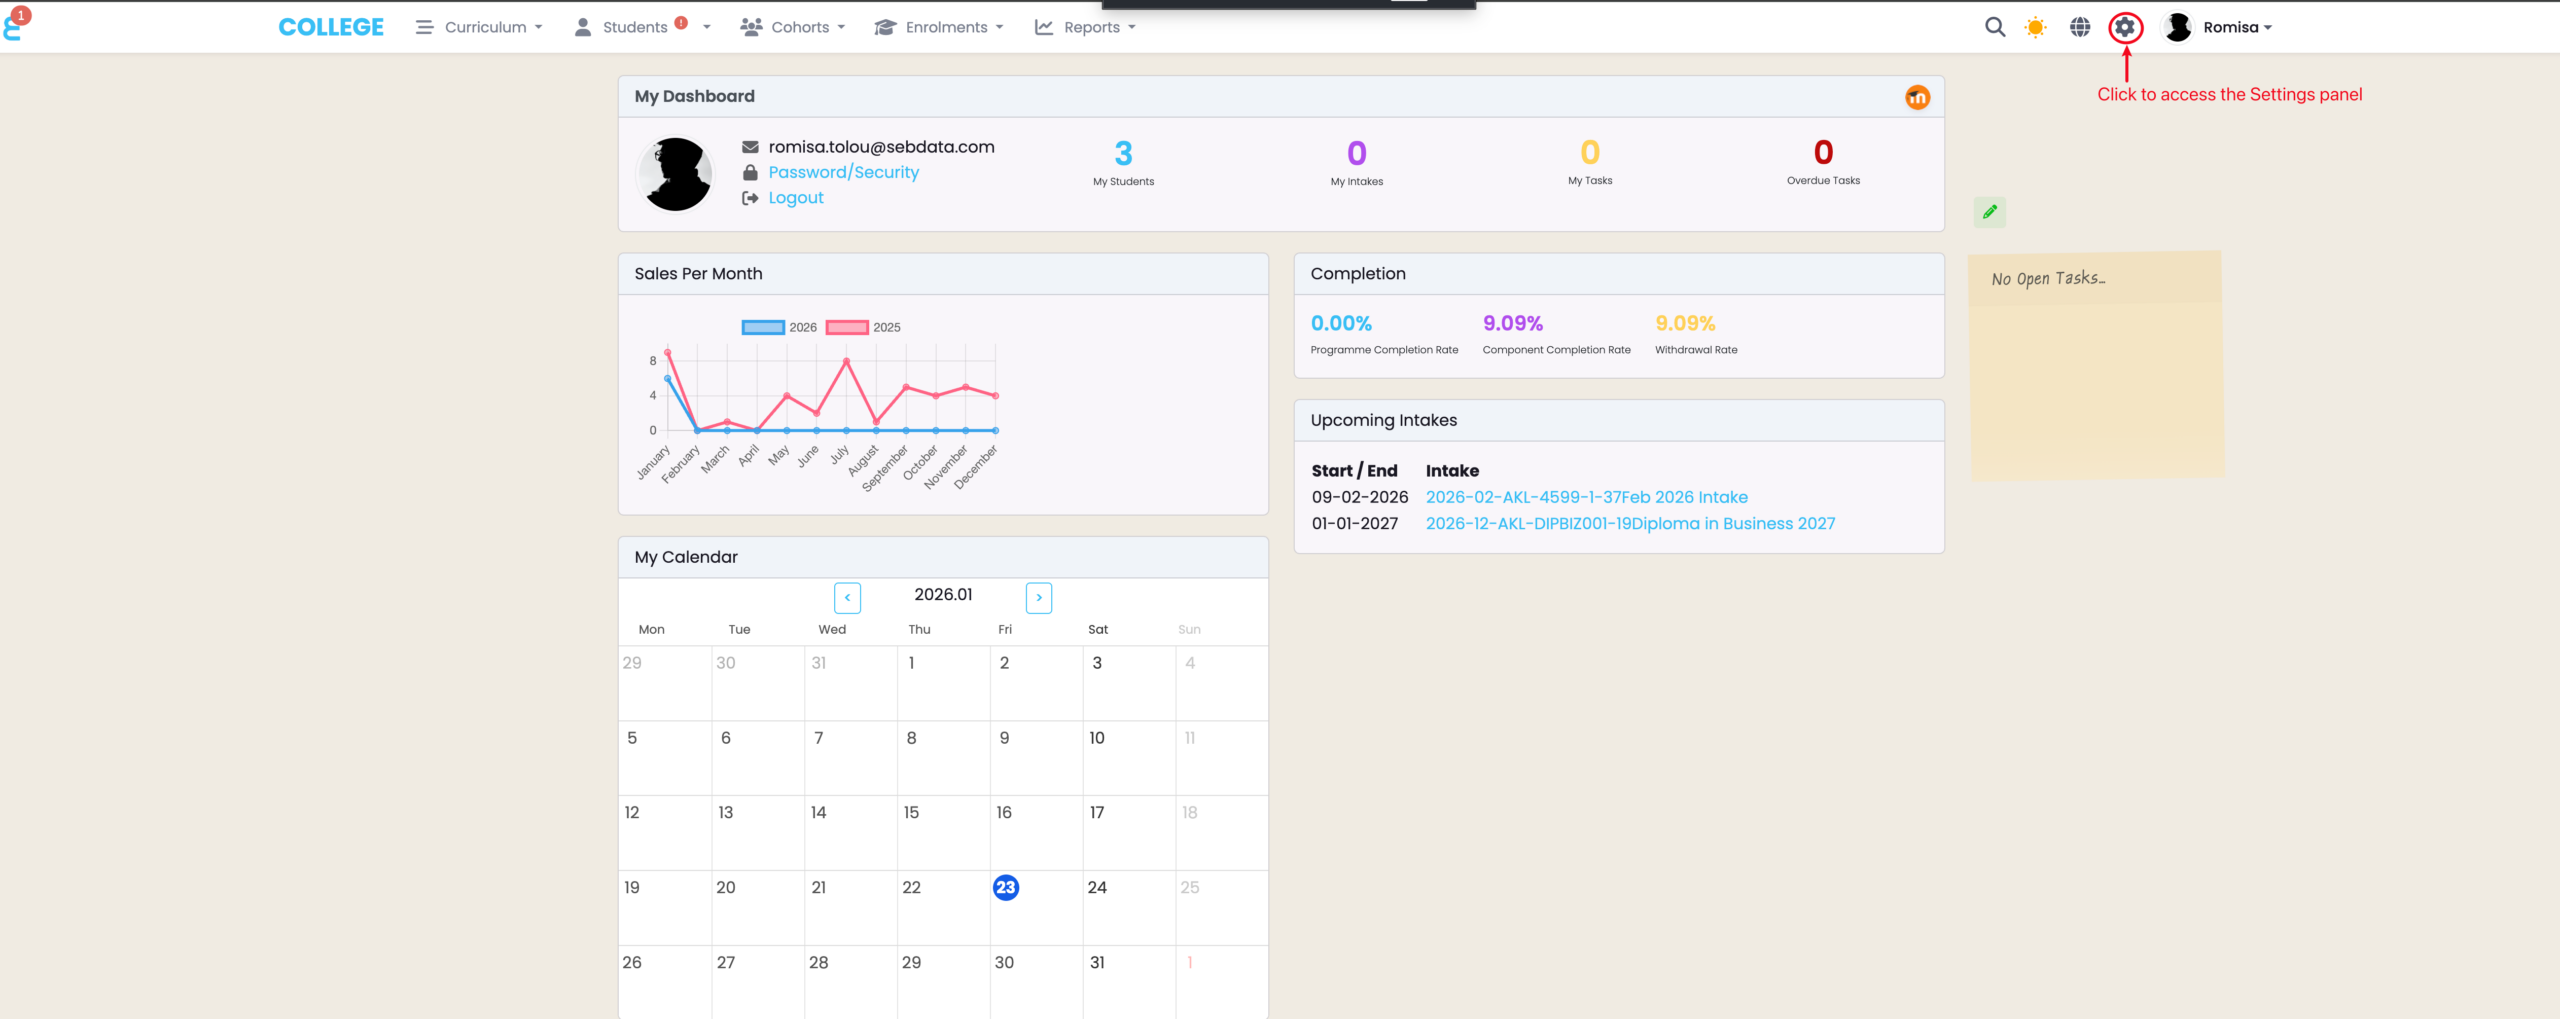
Task: Open the Feb 2026 Intake link
Action: [x=1586, y=497]
